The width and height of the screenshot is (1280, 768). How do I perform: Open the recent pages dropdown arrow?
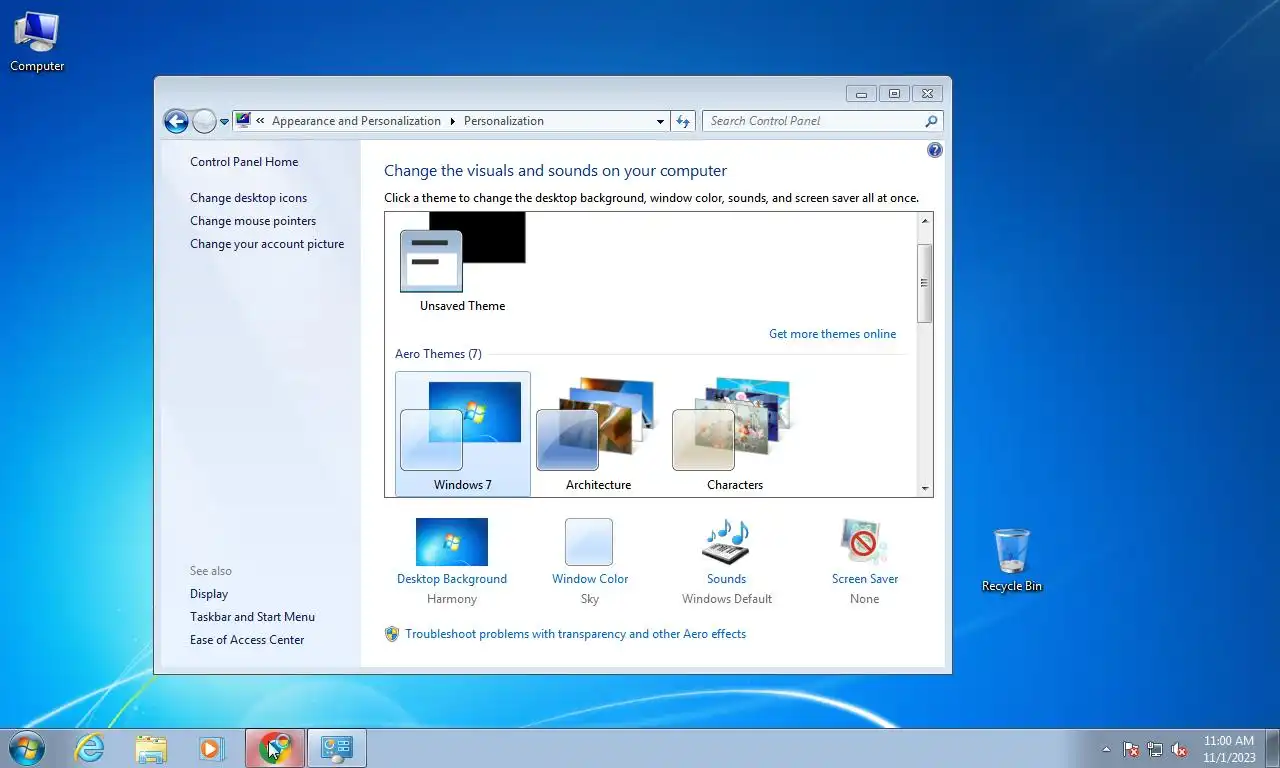point(224,121)
